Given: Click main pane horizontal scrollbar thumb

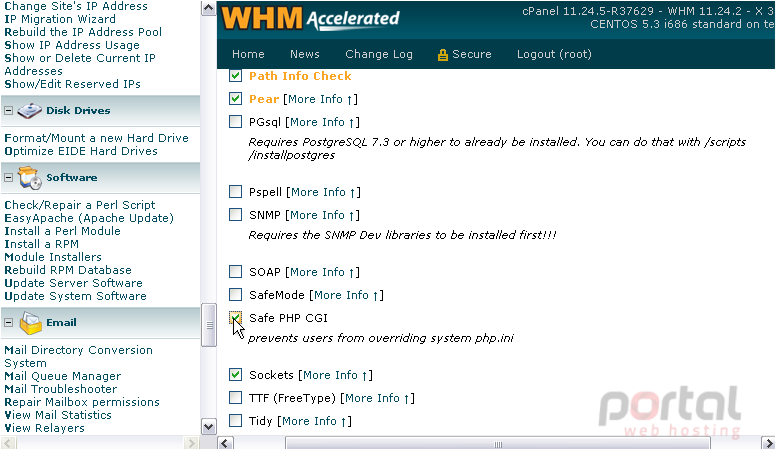Looking at the screenshot, I should click(498, 444).
